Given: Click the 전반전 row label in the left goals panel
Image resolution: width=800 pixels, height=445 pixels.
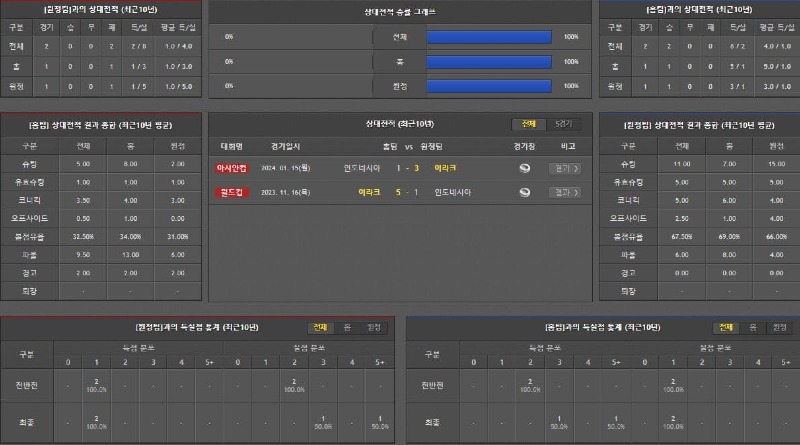Looking at the screenshot, I should coord(27,386).
